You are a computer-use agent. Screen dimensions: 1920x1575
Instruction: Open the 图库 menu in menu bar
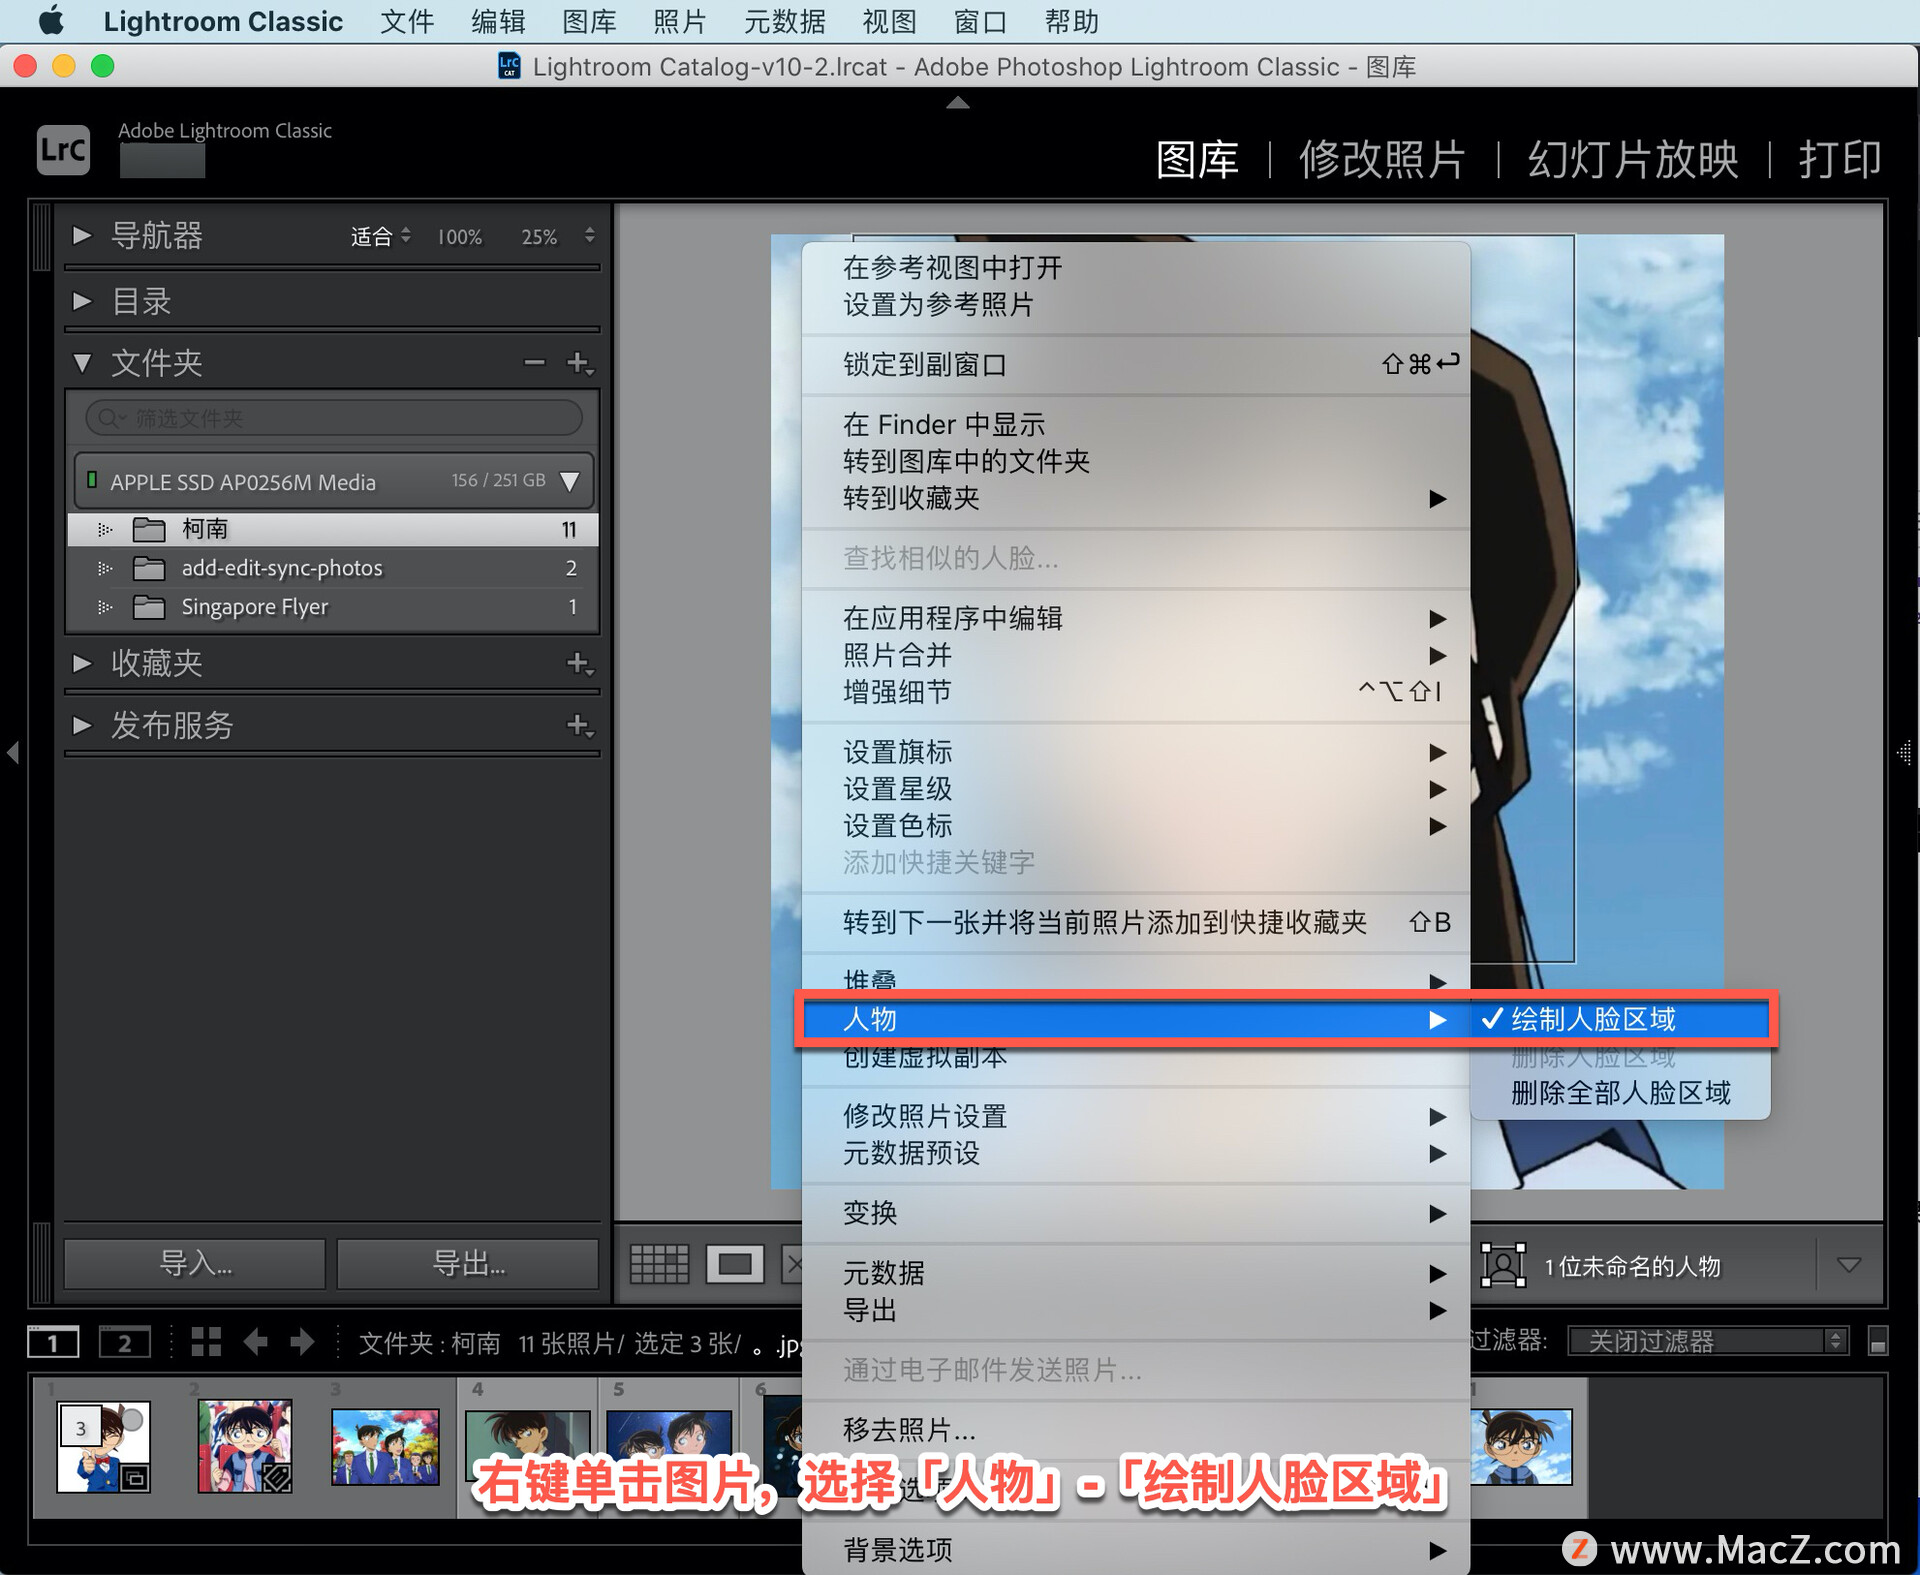589,21
